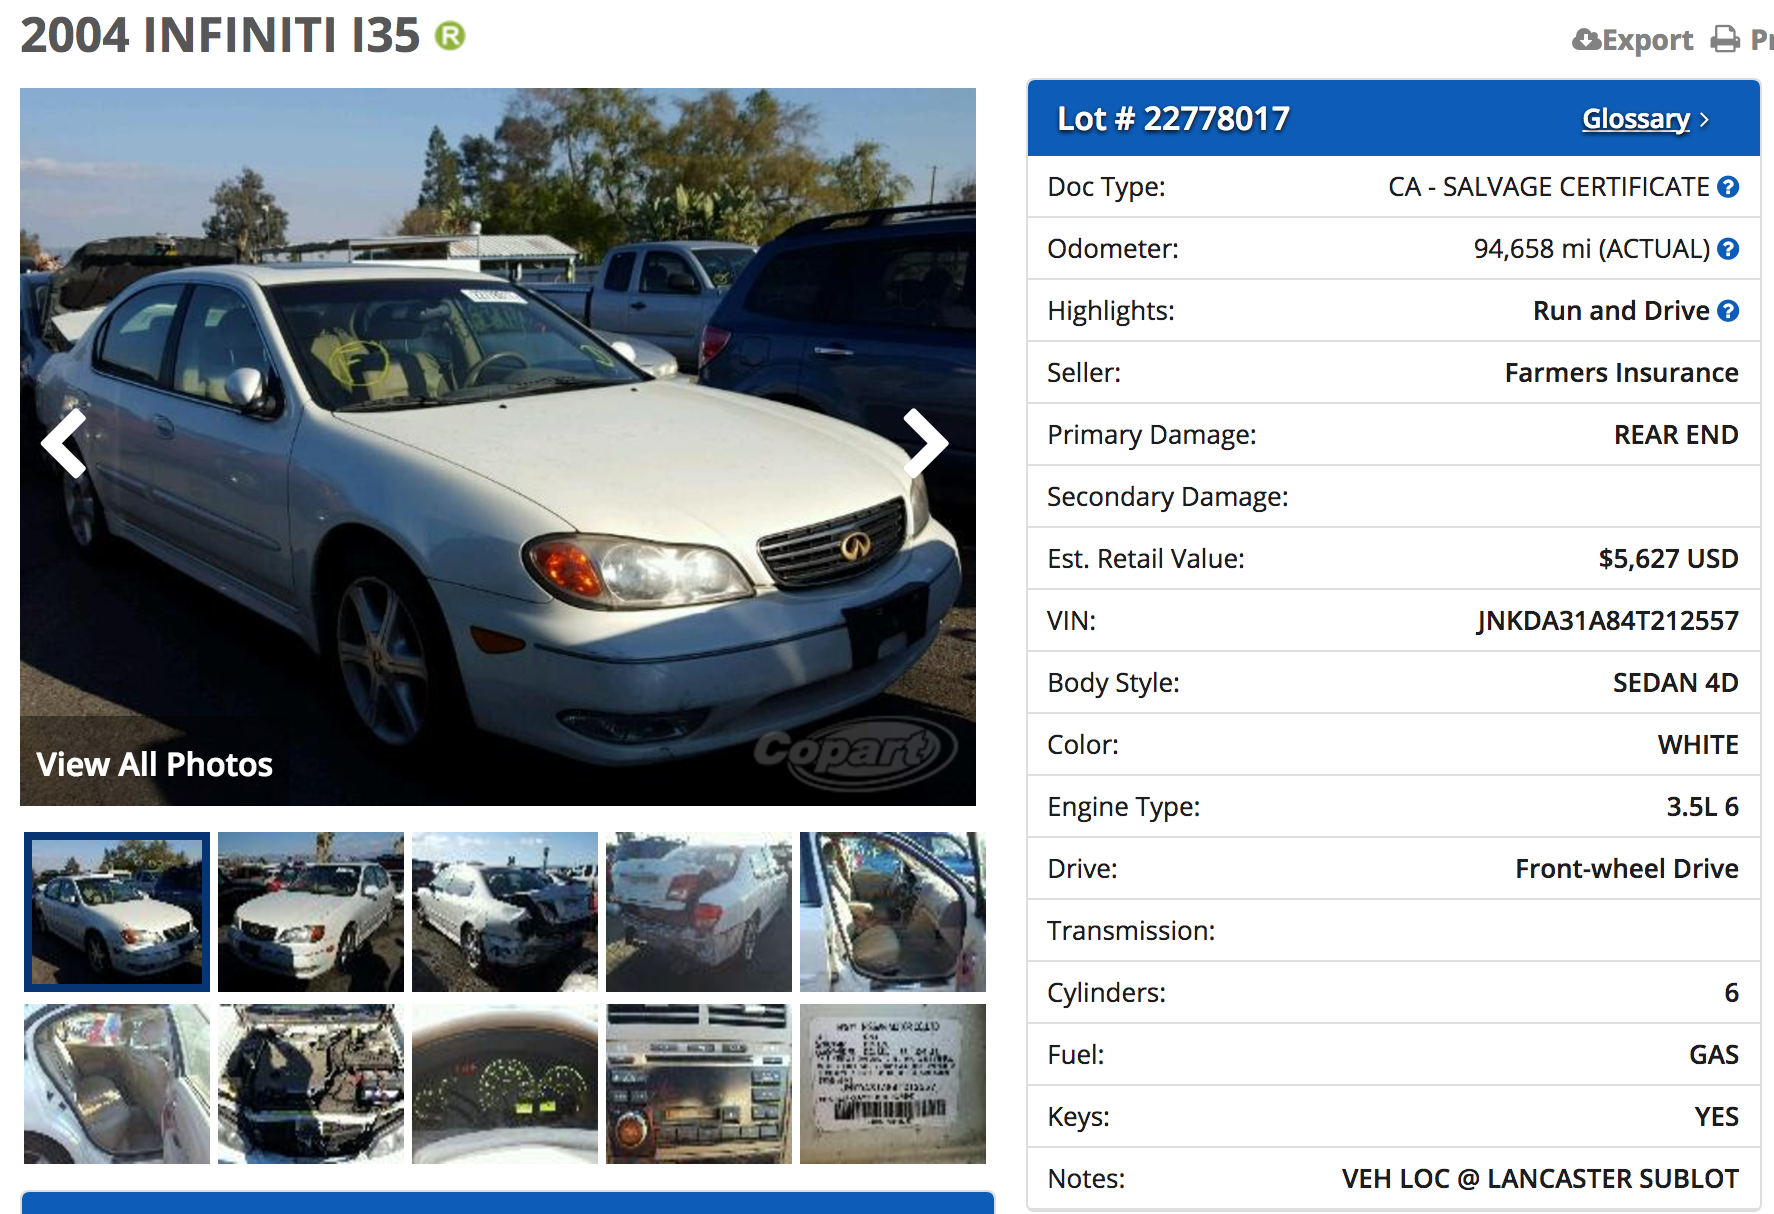Open Odometer help question mark icon
Image resolution: width=1774 pixels, height=1214 pixels.
(x=1728, y=249)
